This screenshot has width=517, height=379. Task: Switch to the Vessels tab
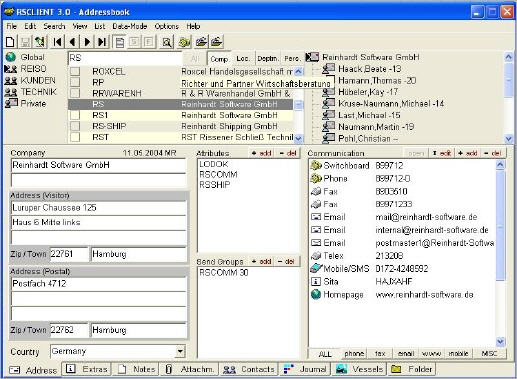(359, 369)
